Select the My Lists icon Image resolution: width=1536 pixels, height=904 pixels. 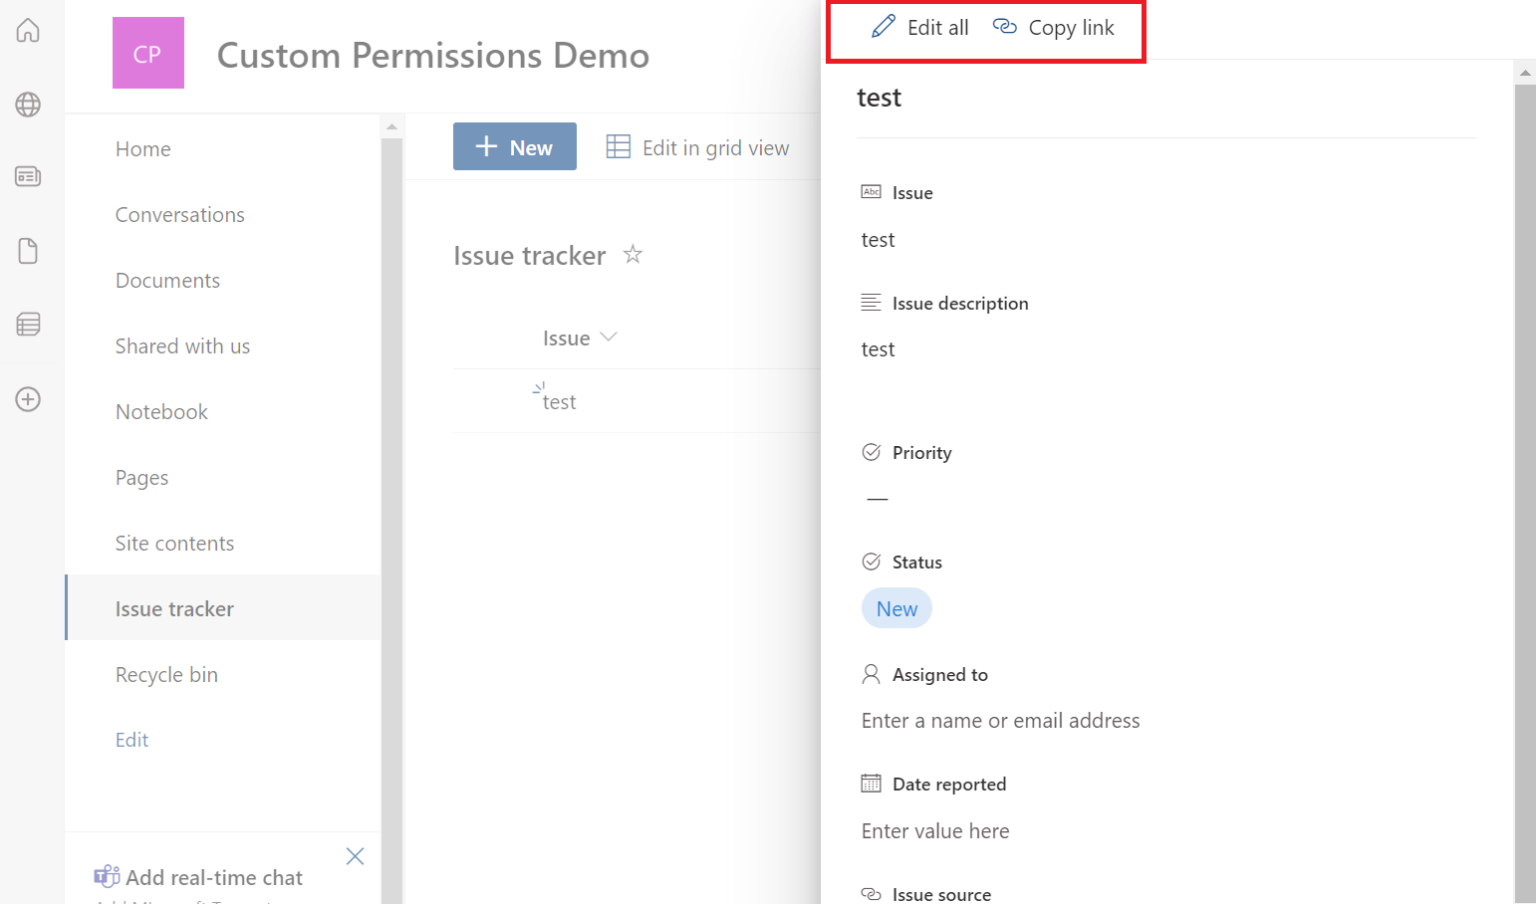tap(27, 323)
